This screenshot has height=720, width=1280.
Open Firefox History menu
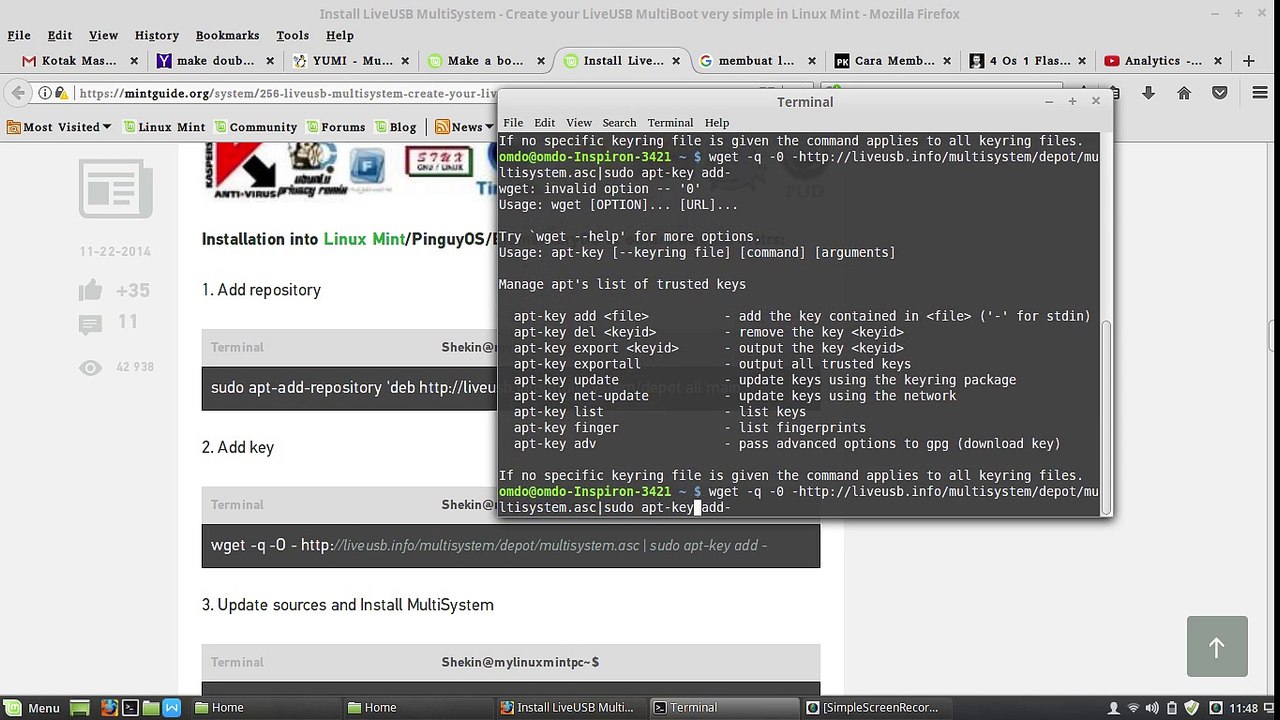click(157, 35)
